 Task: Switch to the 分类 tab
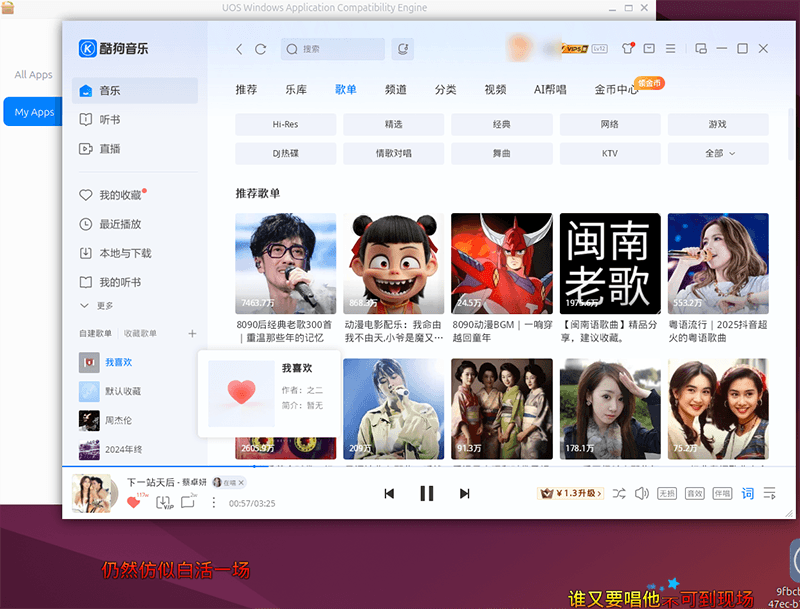[x=445, y=90]
